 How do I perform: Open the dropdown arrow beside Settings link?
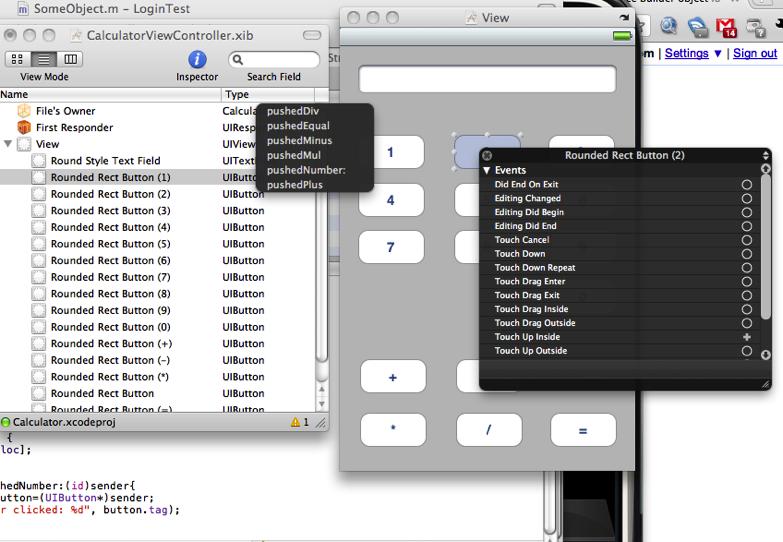pyautogui.click(x=718, y=53)
